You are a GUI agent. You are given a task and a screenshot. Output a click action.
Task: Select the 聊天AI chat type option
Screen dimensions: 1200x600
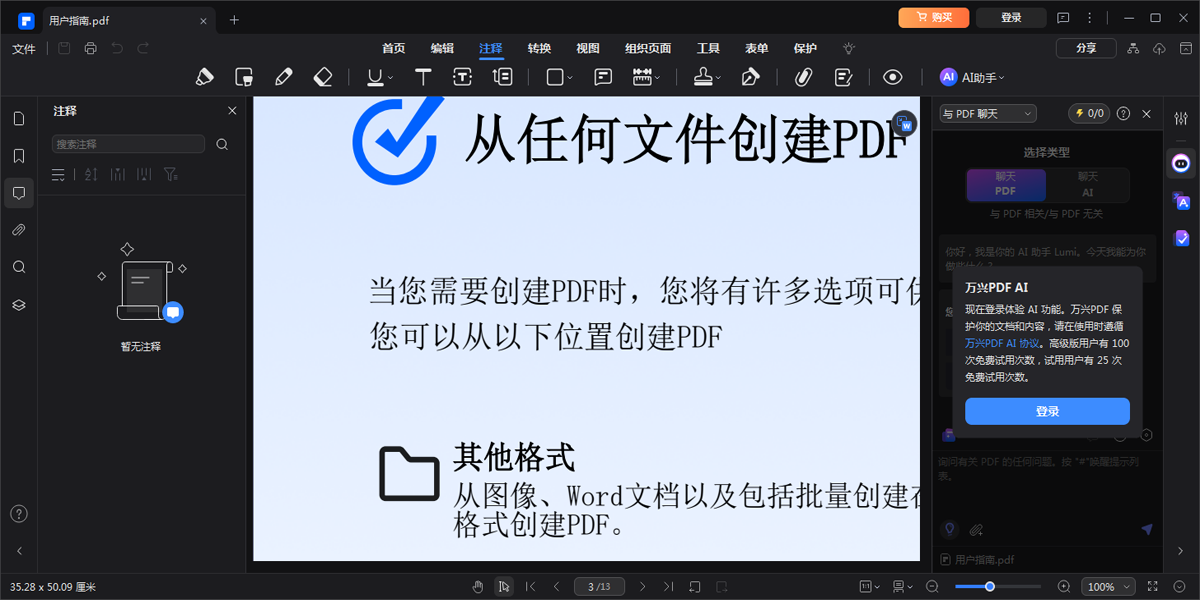point(1087,185)
